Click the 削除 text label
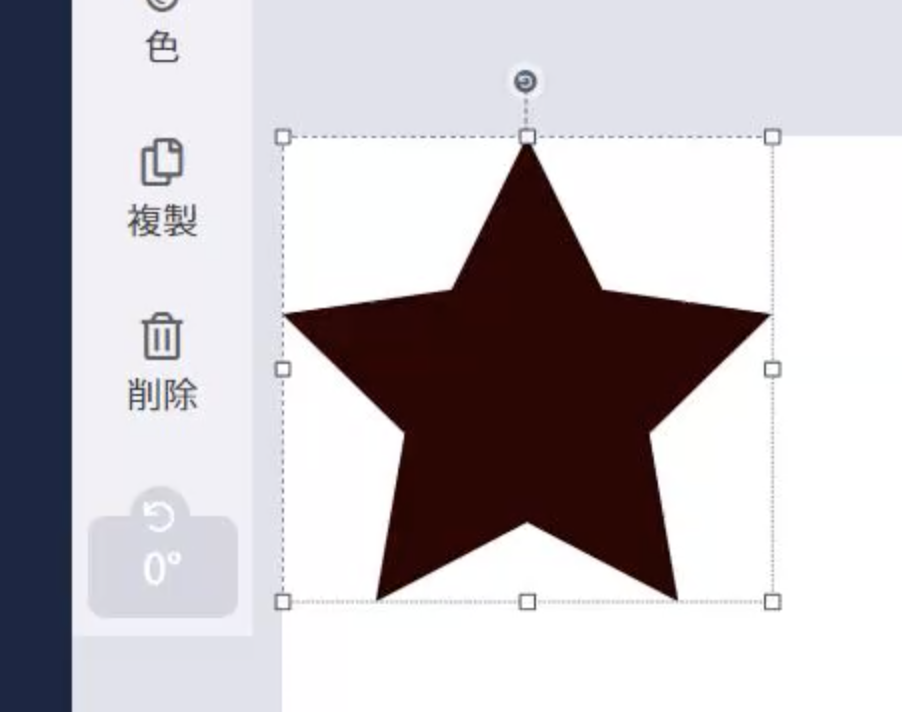This screenshot has width=902, height=712. tap(162, 395)
